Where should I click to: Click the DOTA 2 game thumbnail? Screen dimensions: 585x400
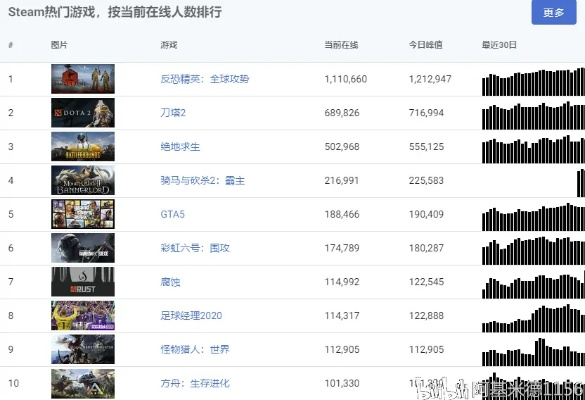[83, 113]
